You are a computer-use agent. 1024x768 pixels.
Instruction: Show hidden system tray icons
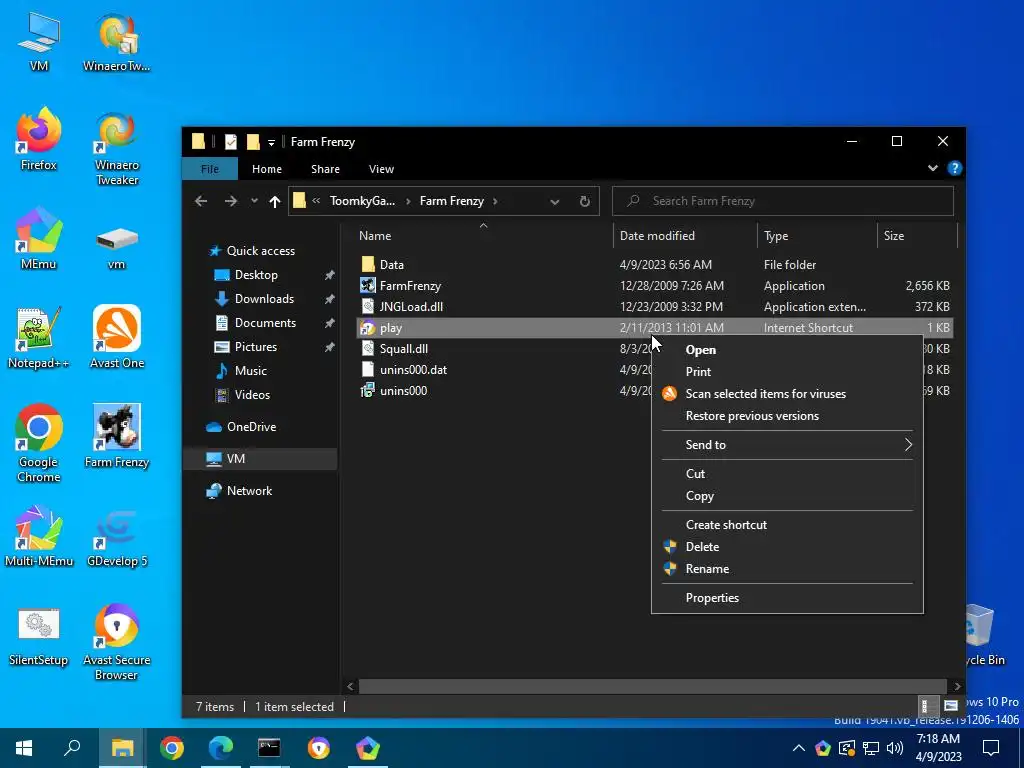[x=799, y=748]
